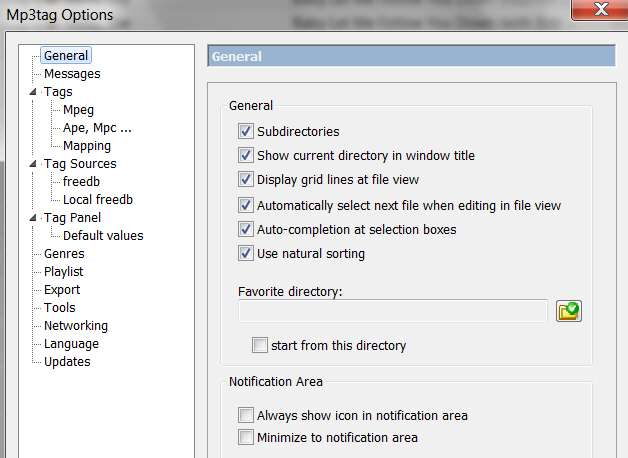Open the Networking options page

76,326
